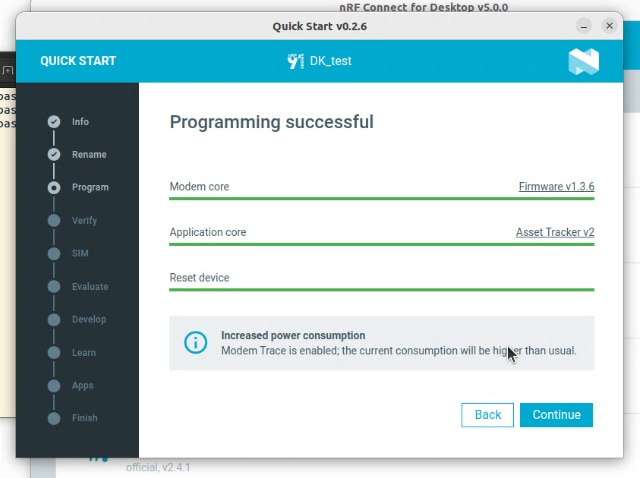Screen dimensions: 640x478
Task: Click the Continue button
Action: 556,415
